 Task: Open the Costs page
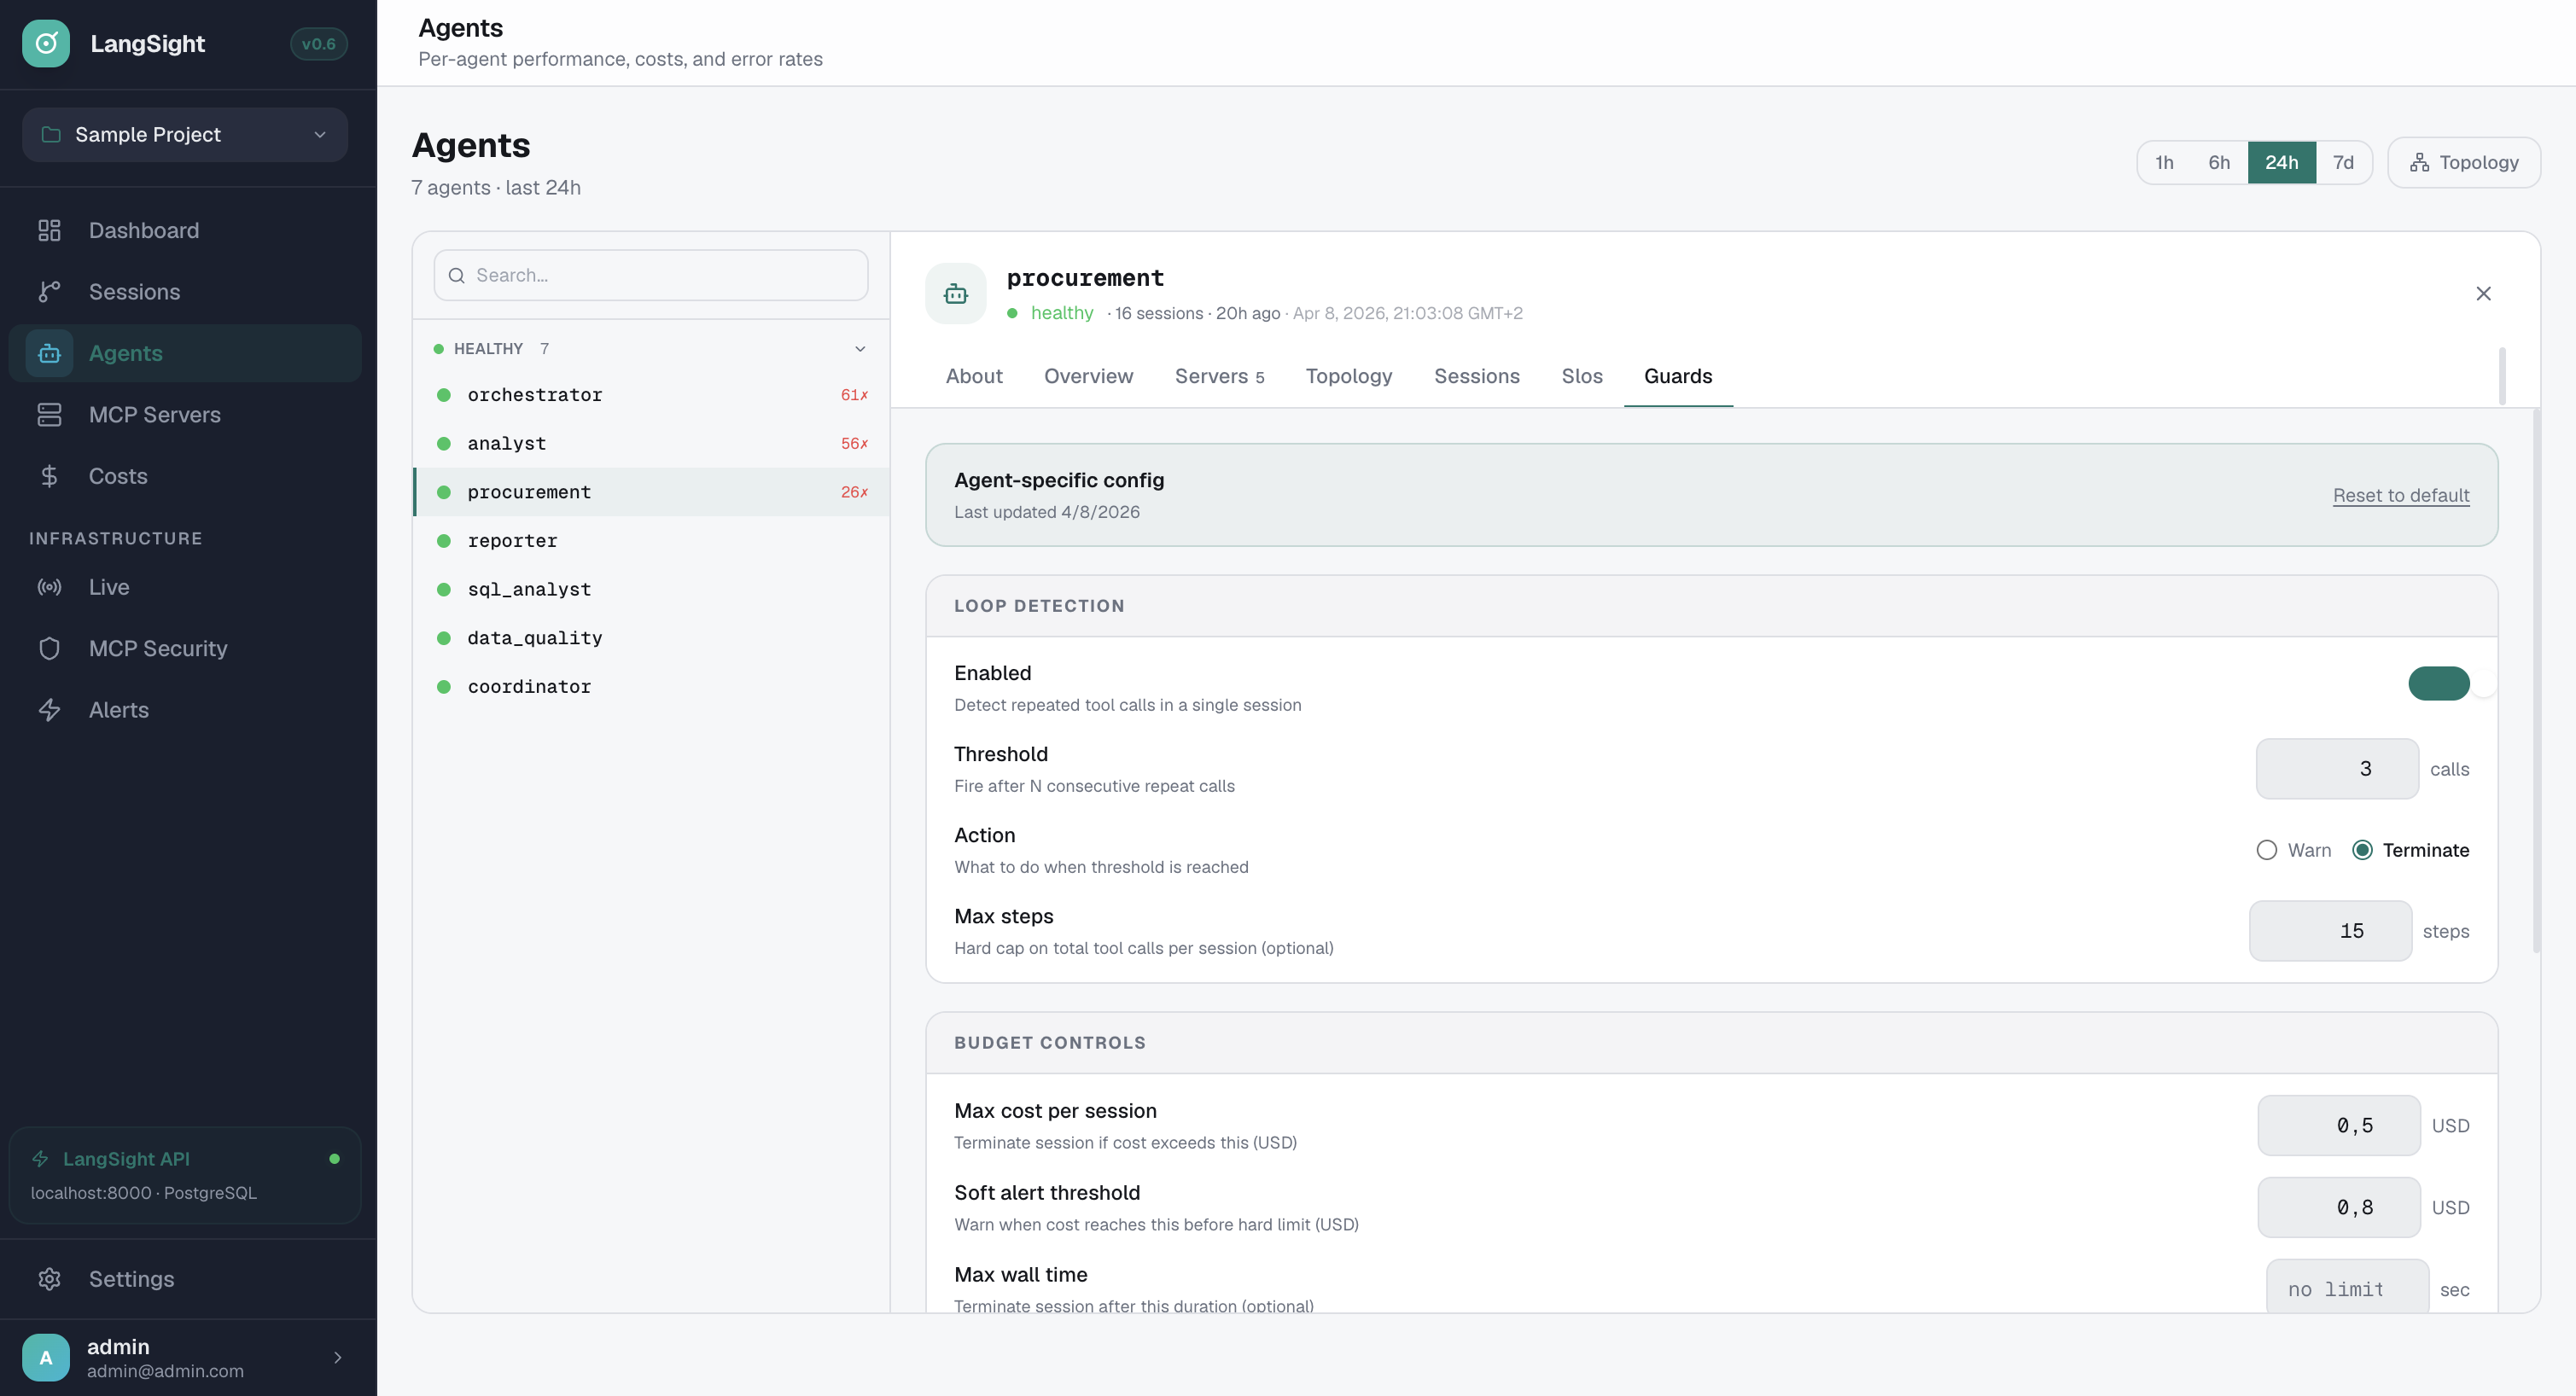click(x=185, y=476)
